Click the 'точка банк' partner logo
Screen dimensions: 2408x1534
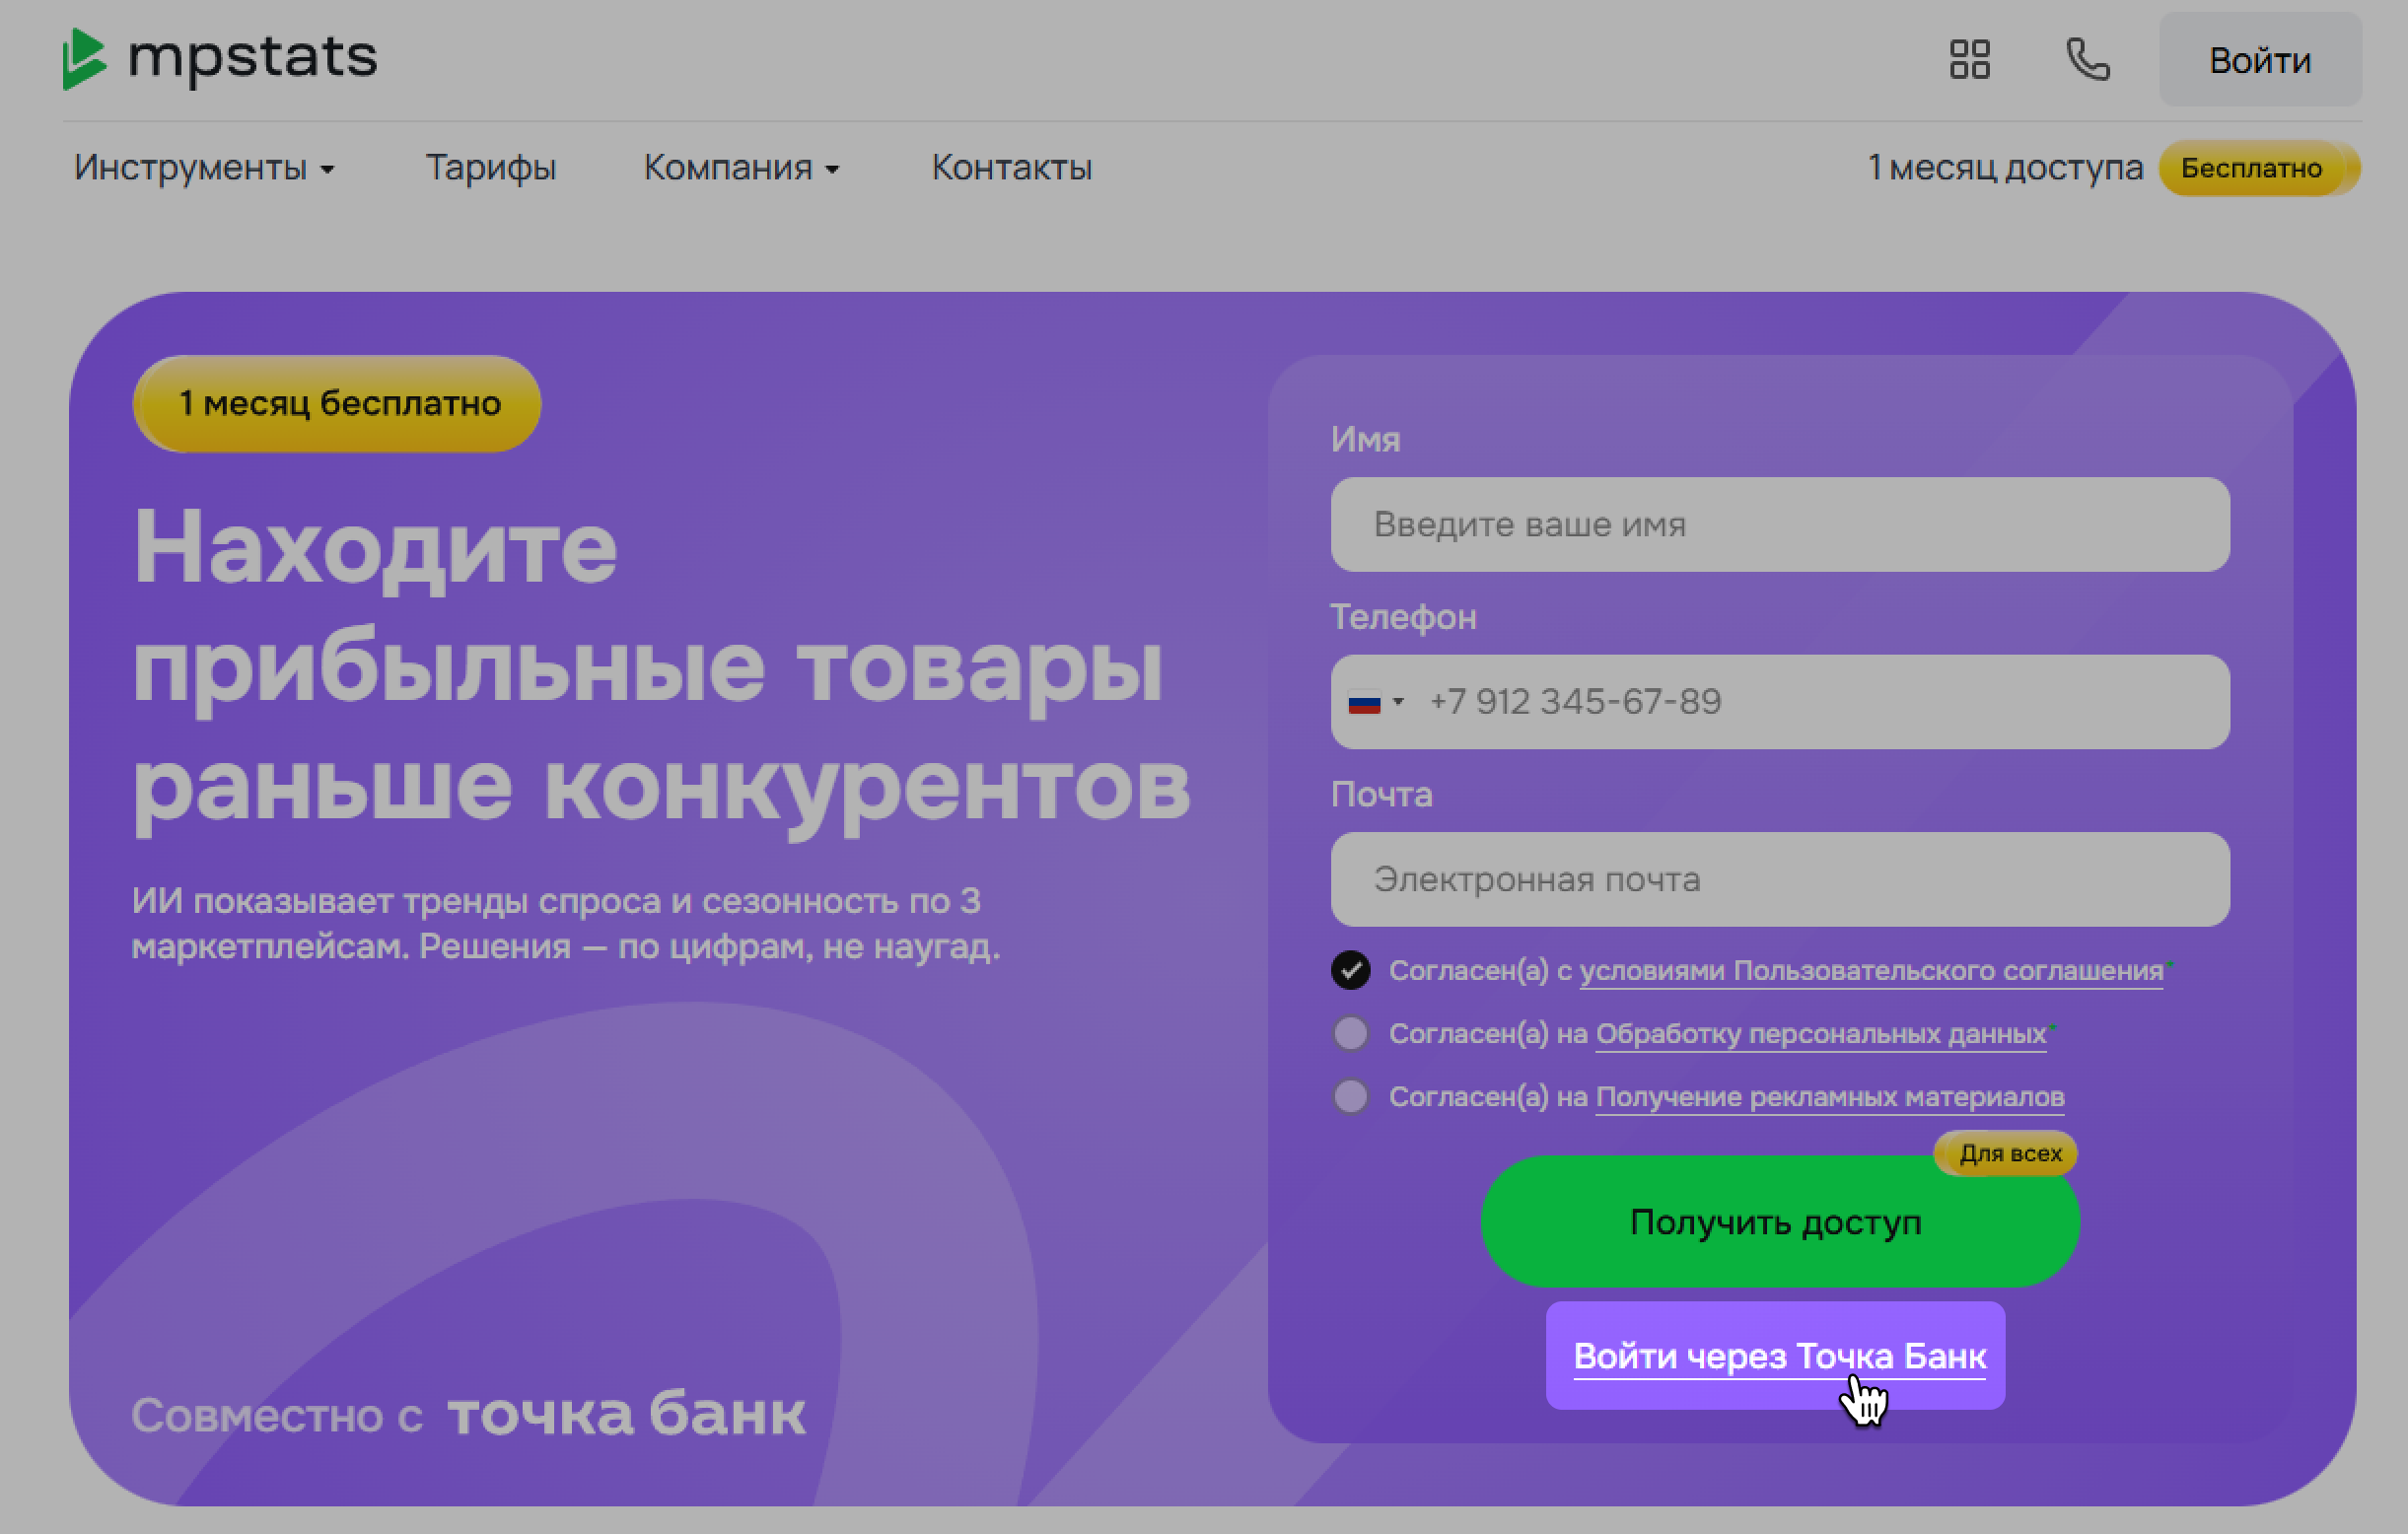pyautogui.click(x=626, y=1413)
